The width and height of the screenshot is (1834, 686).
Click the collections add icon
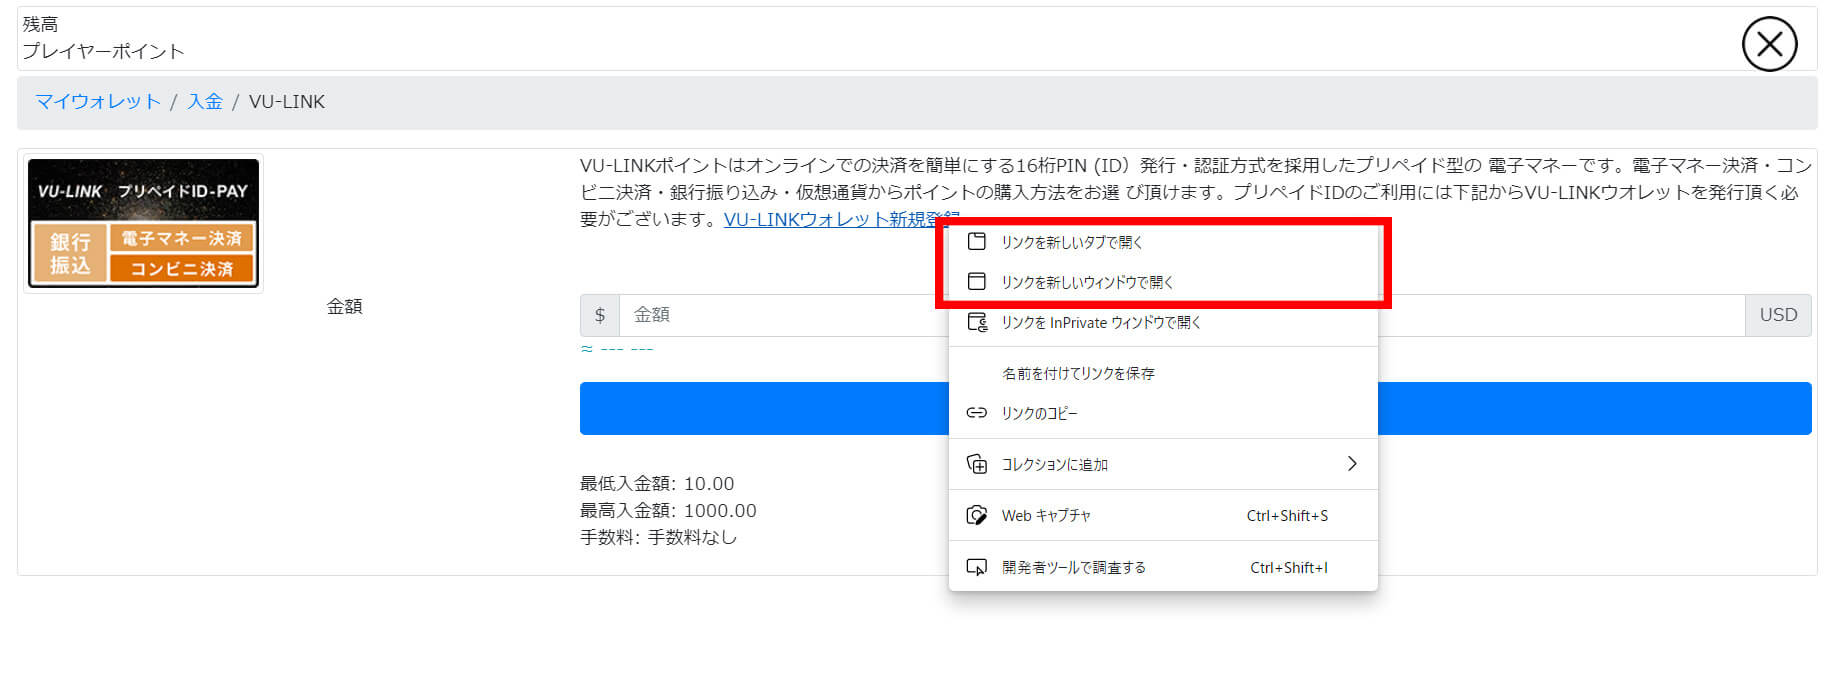(977, 464)
